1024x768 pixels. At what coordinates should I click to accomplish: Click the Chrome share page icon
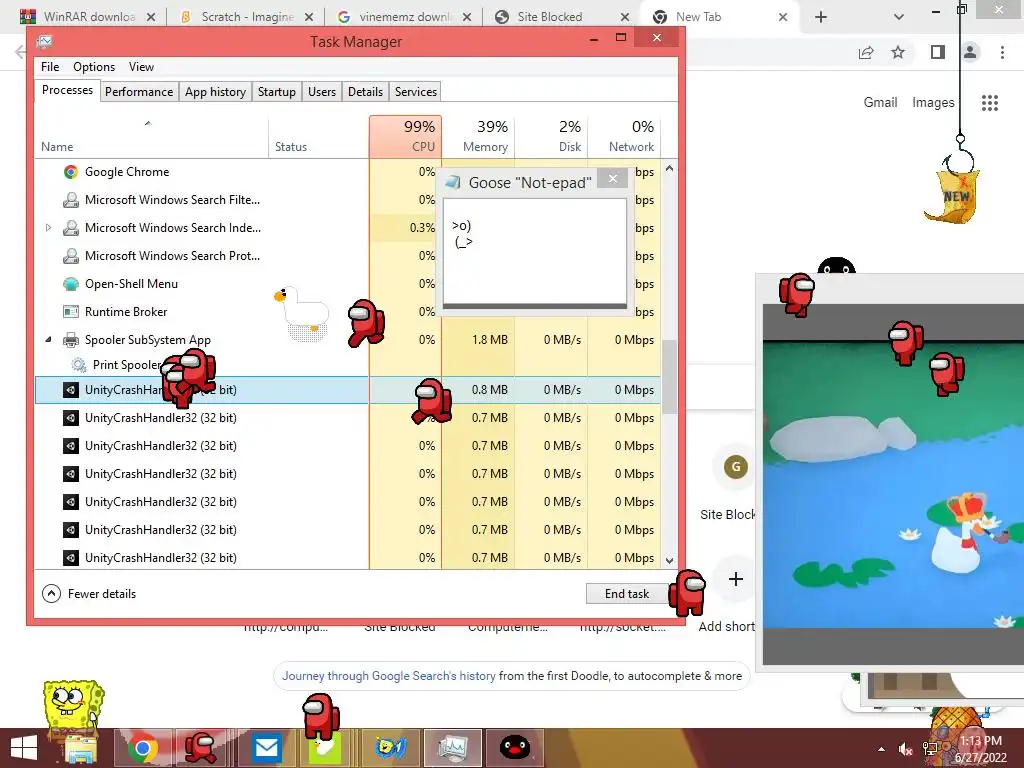tap(866, 52)
